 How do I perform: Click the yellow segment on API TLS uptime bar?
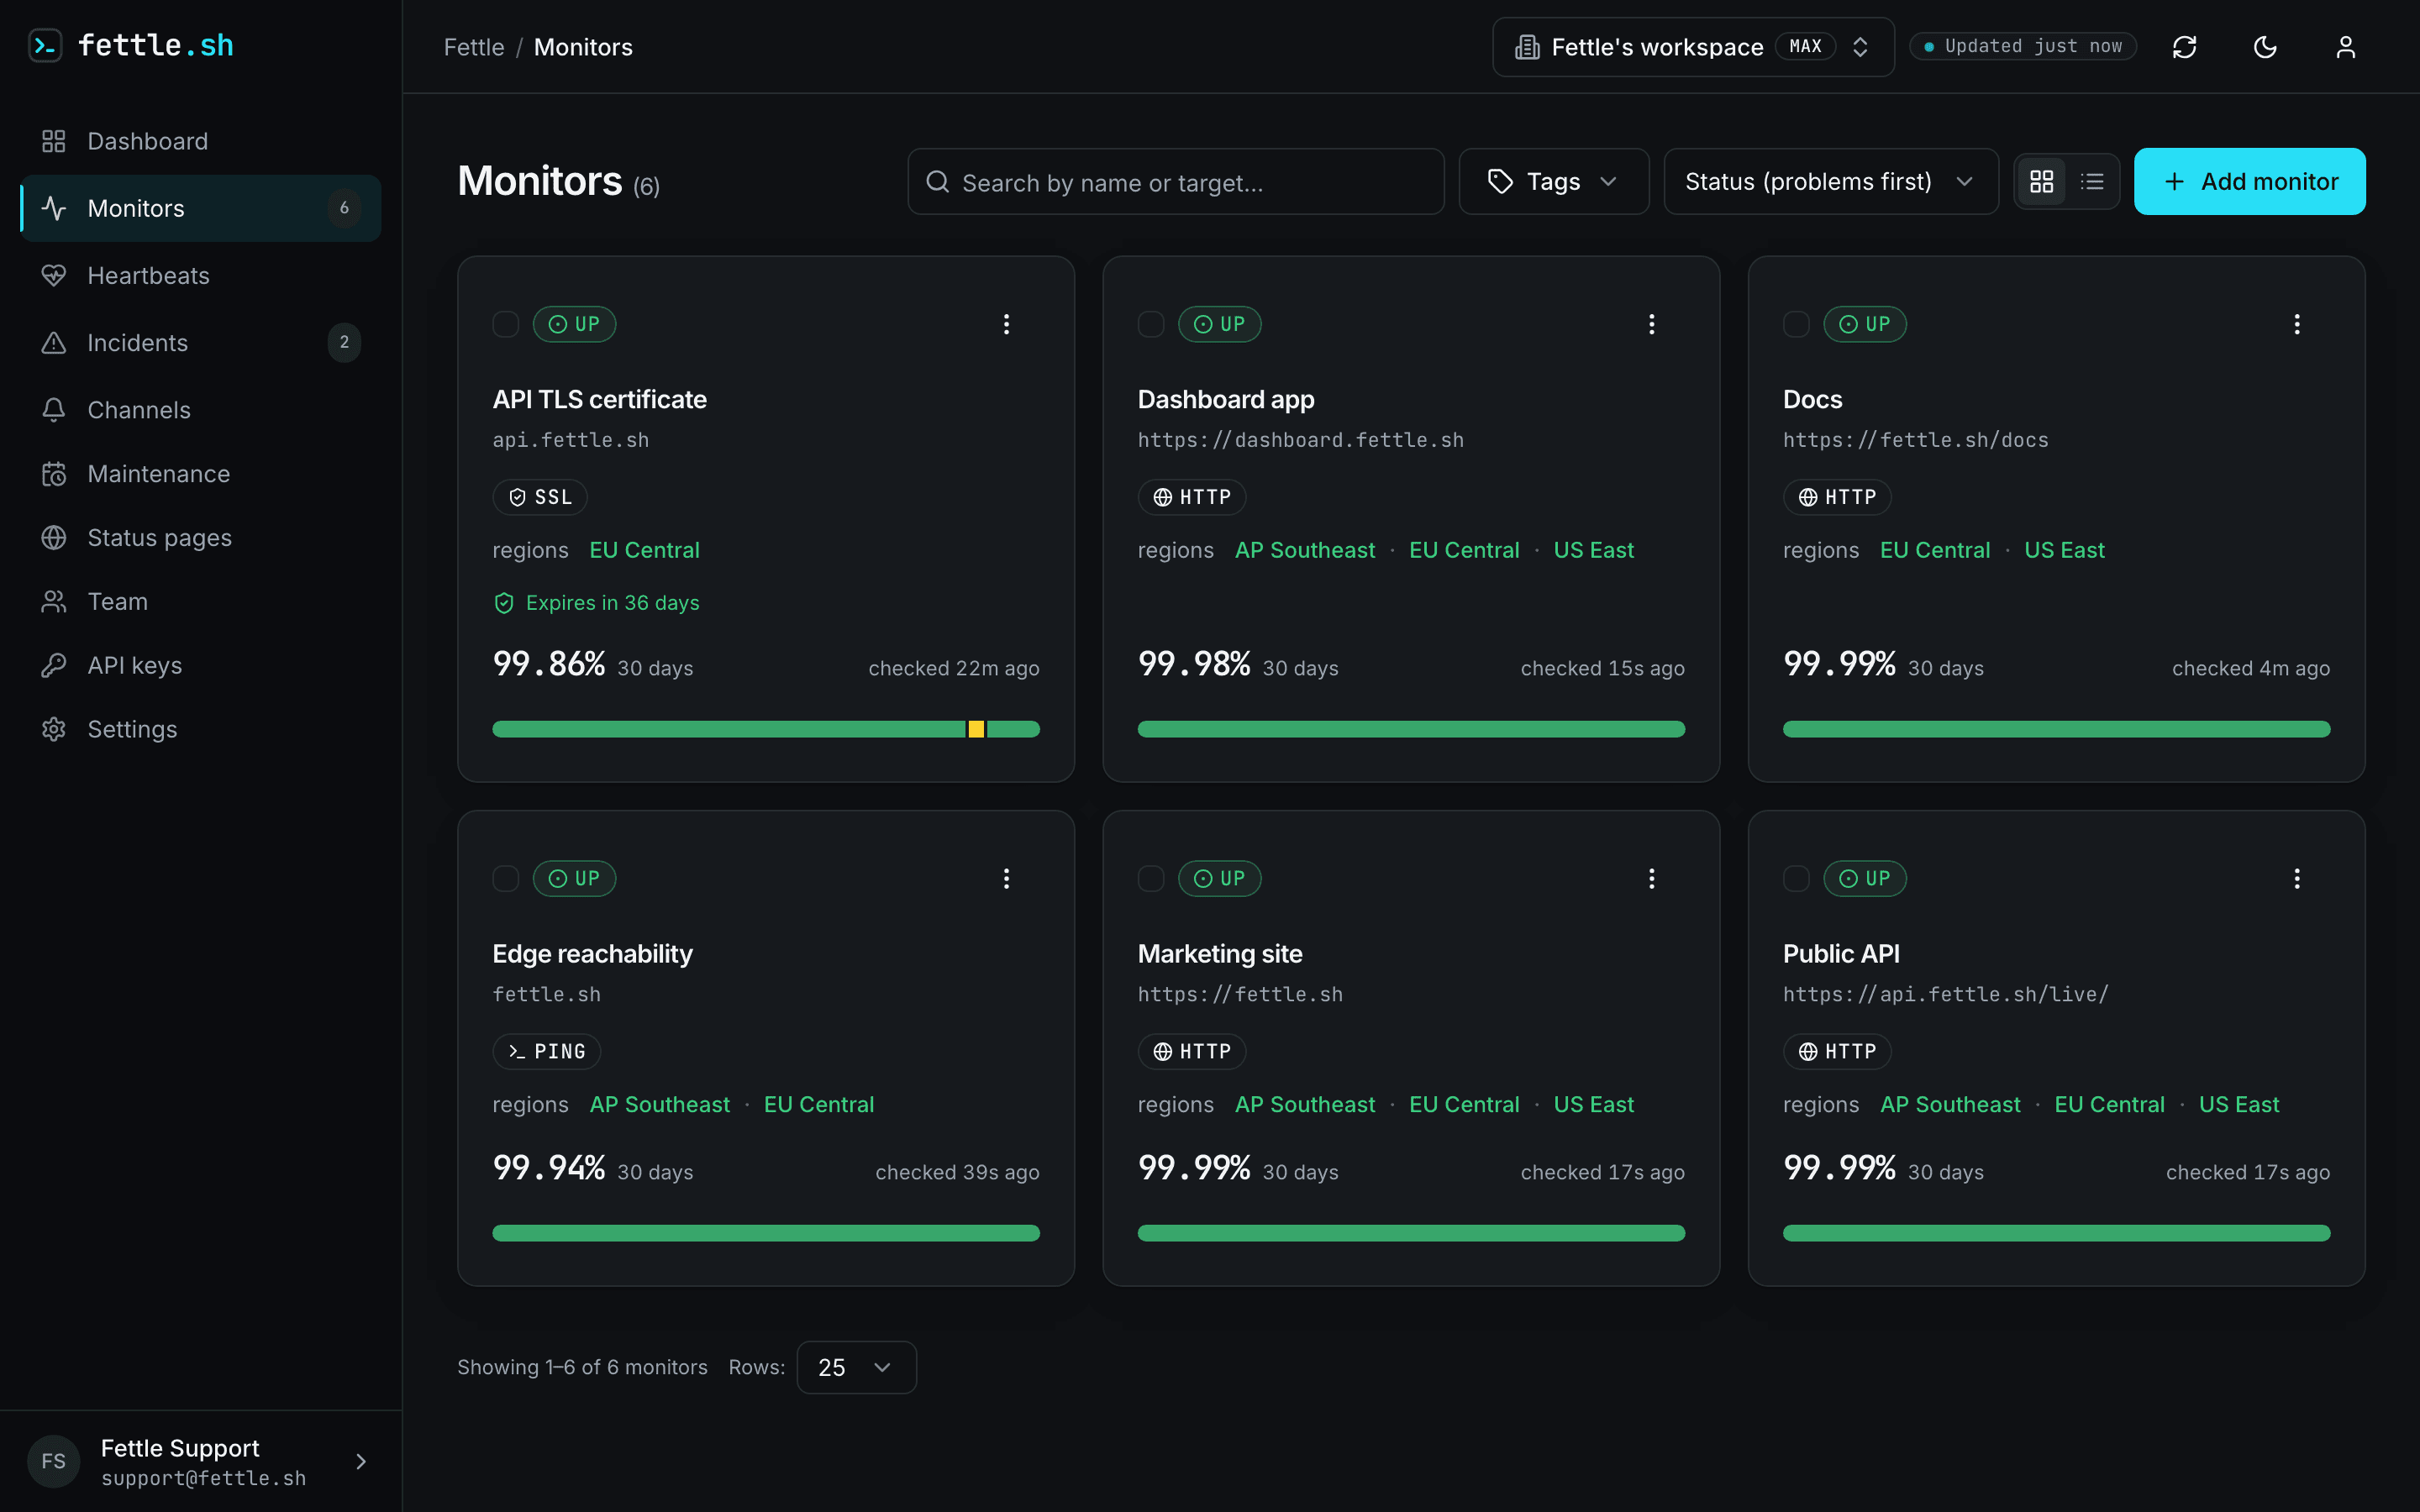(976, 729)
